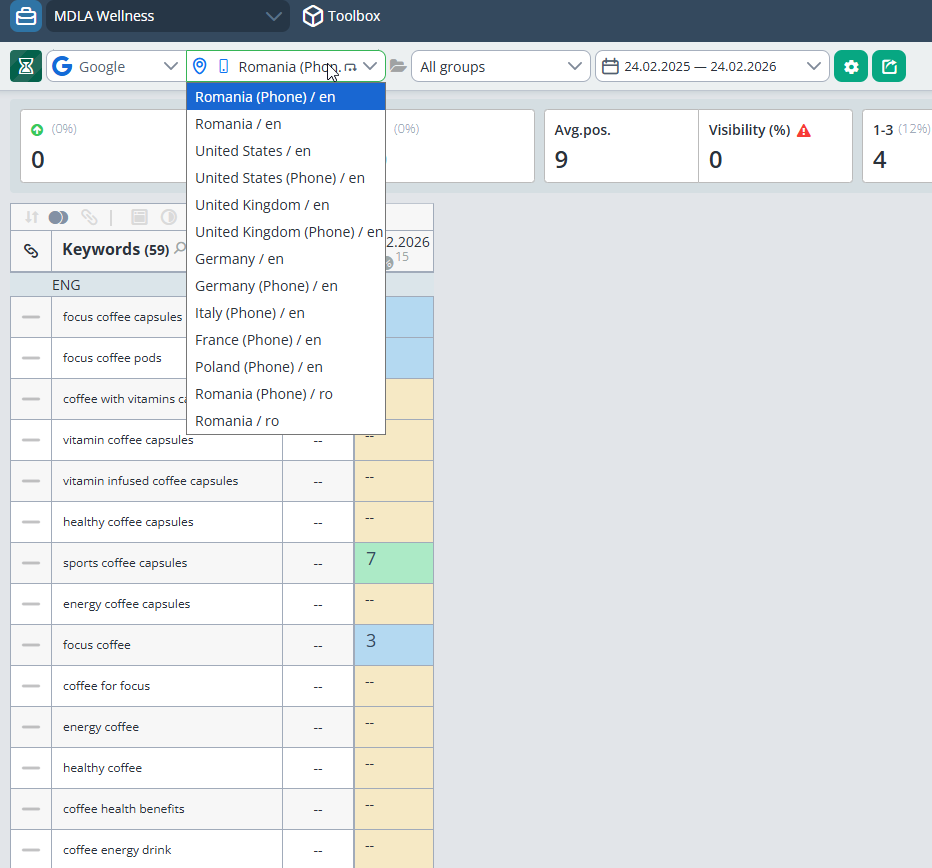This screenshot has height=868, width=932.
Task: Click the green up-arrow improved indicator
Action: (x=37, y=130)
